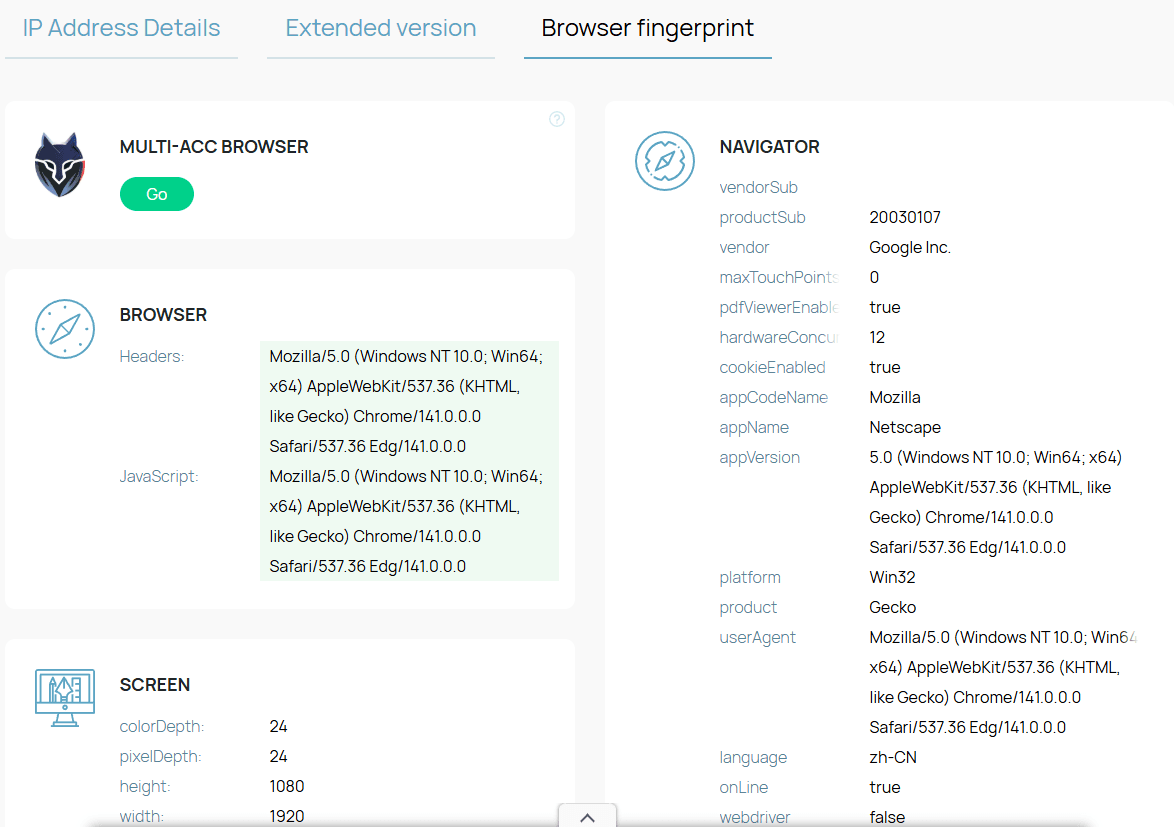Select the Browser fingerprint tab
Viewport: 1174px width, 827px height.
(x=647, y=28)
